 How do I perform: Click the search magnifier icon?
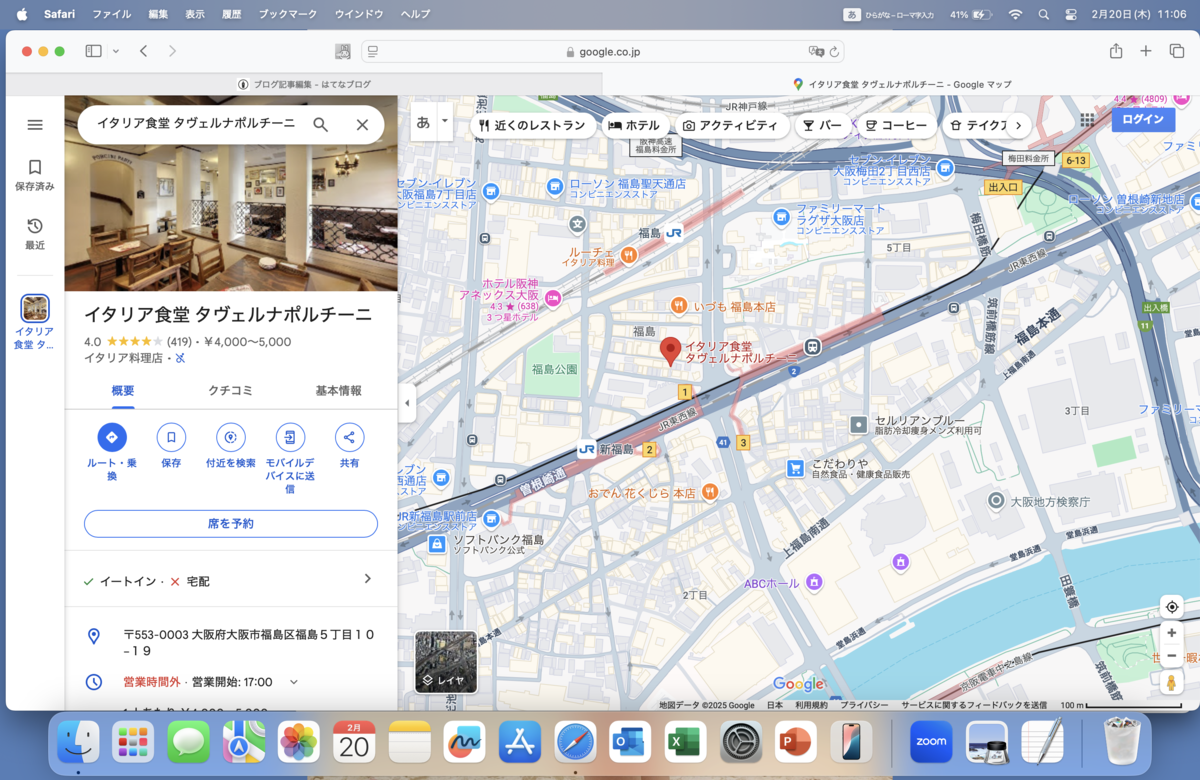coord(320,125)
